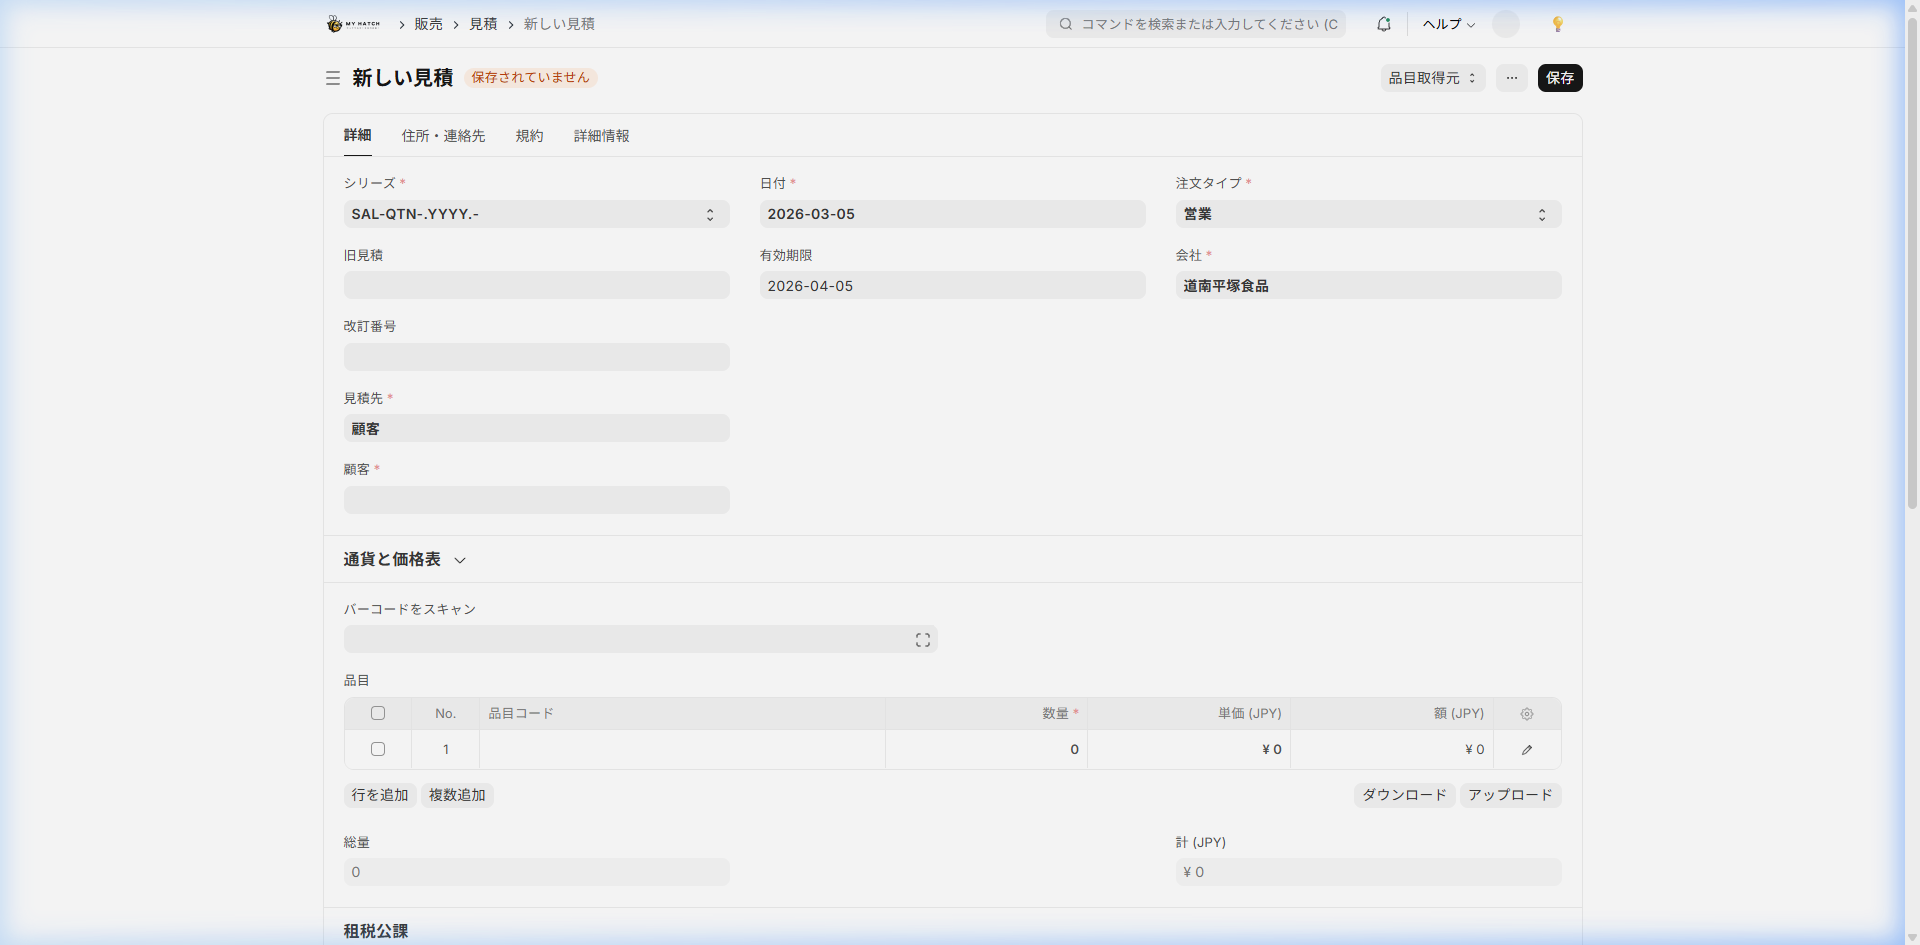Switch to the 住所・連絡先 tab

(x=443, y=136)
